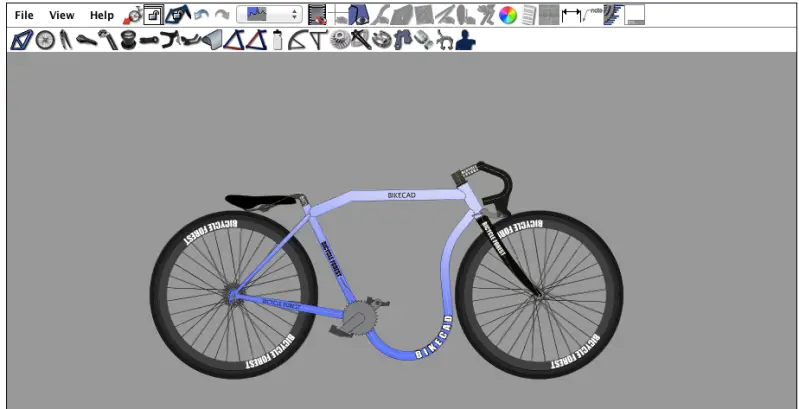Open the rider figure settings icon

pos(465,40)
